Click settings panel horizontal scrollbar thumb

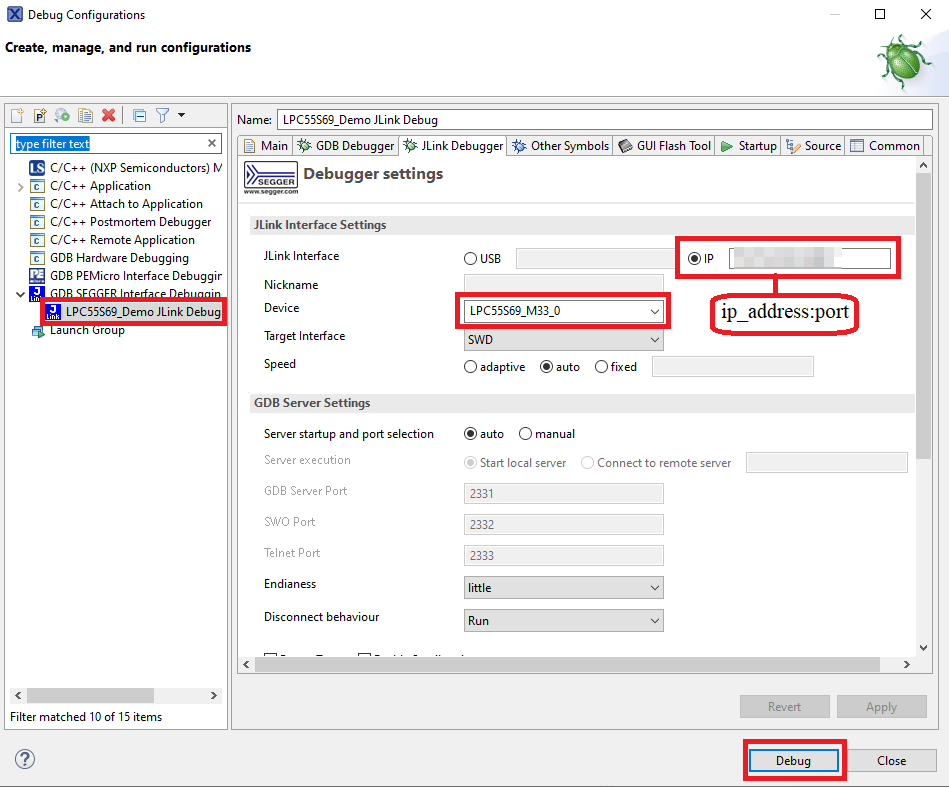click(x=567, y=665)
